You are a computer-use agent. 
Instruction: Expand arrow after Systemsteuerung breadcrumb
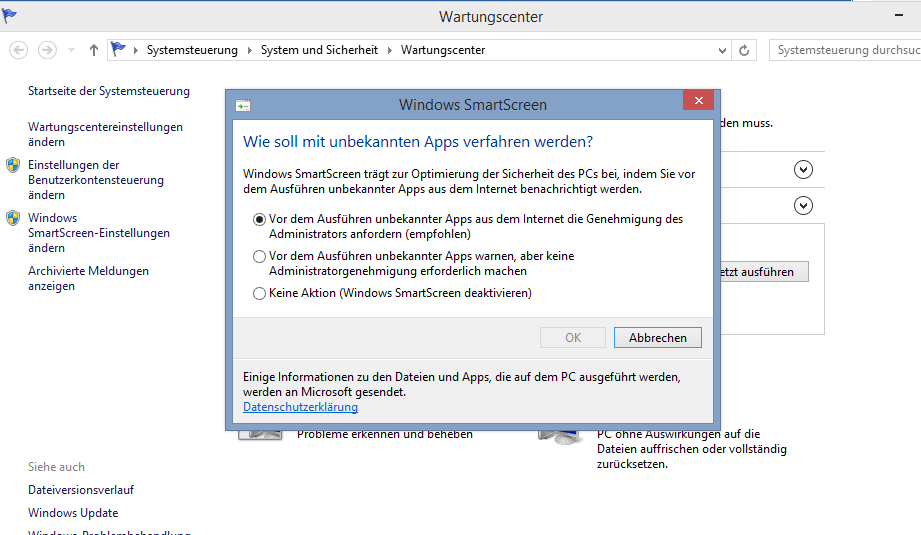click(250, 51)
